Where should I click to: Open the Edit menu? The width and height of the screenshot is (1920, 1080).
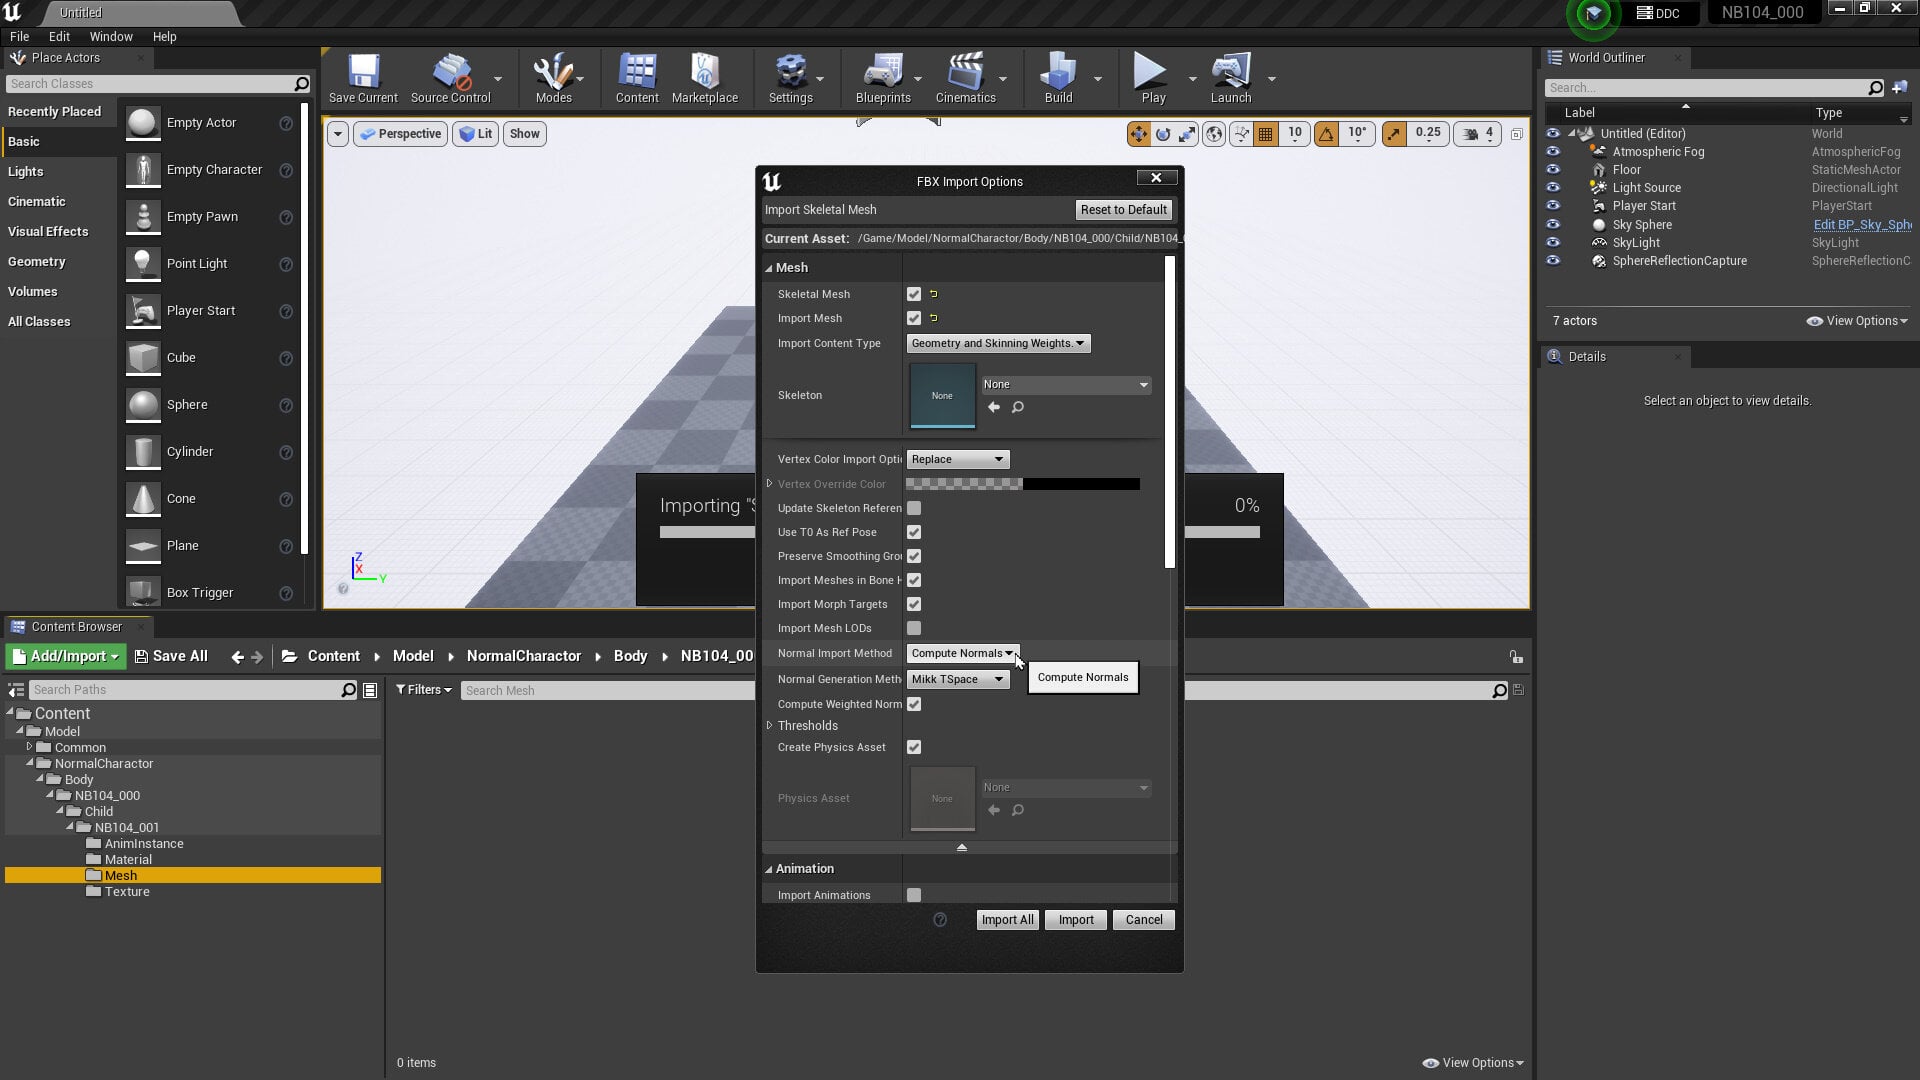(59, 36)
